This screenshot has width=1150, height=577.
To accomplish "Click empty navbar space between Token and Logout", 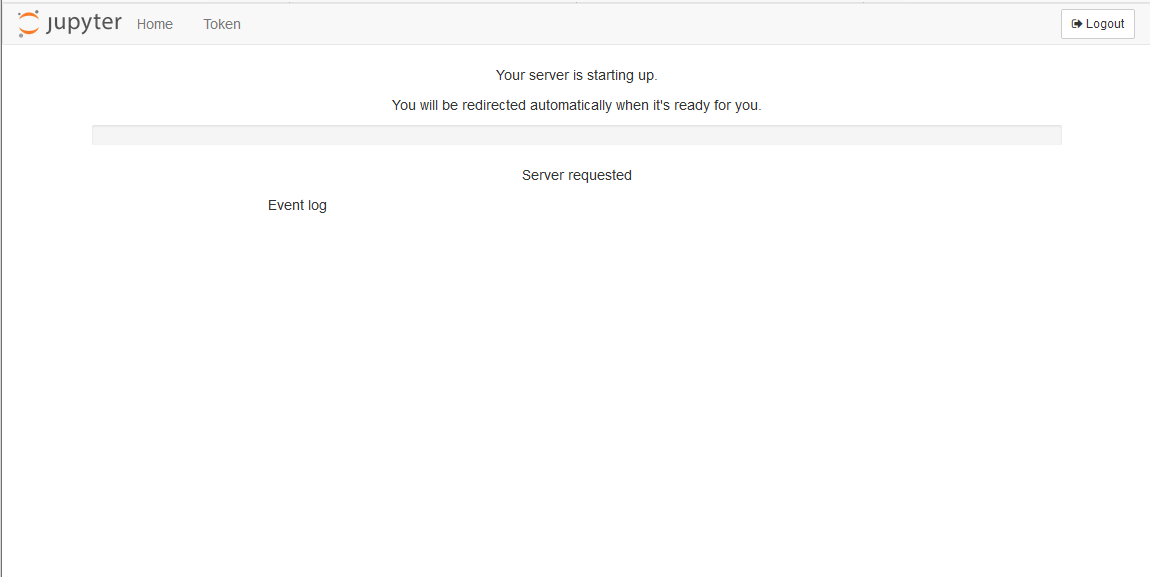I will coord(650,24).
